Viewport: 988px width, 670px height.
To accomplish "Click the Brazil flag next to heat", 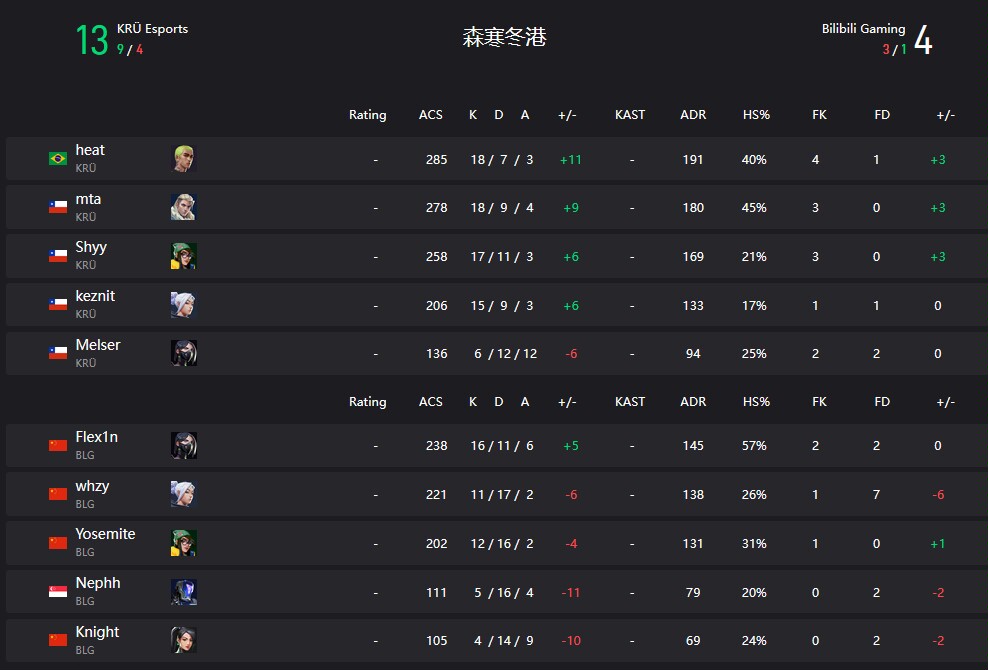I will pos(58,158).
